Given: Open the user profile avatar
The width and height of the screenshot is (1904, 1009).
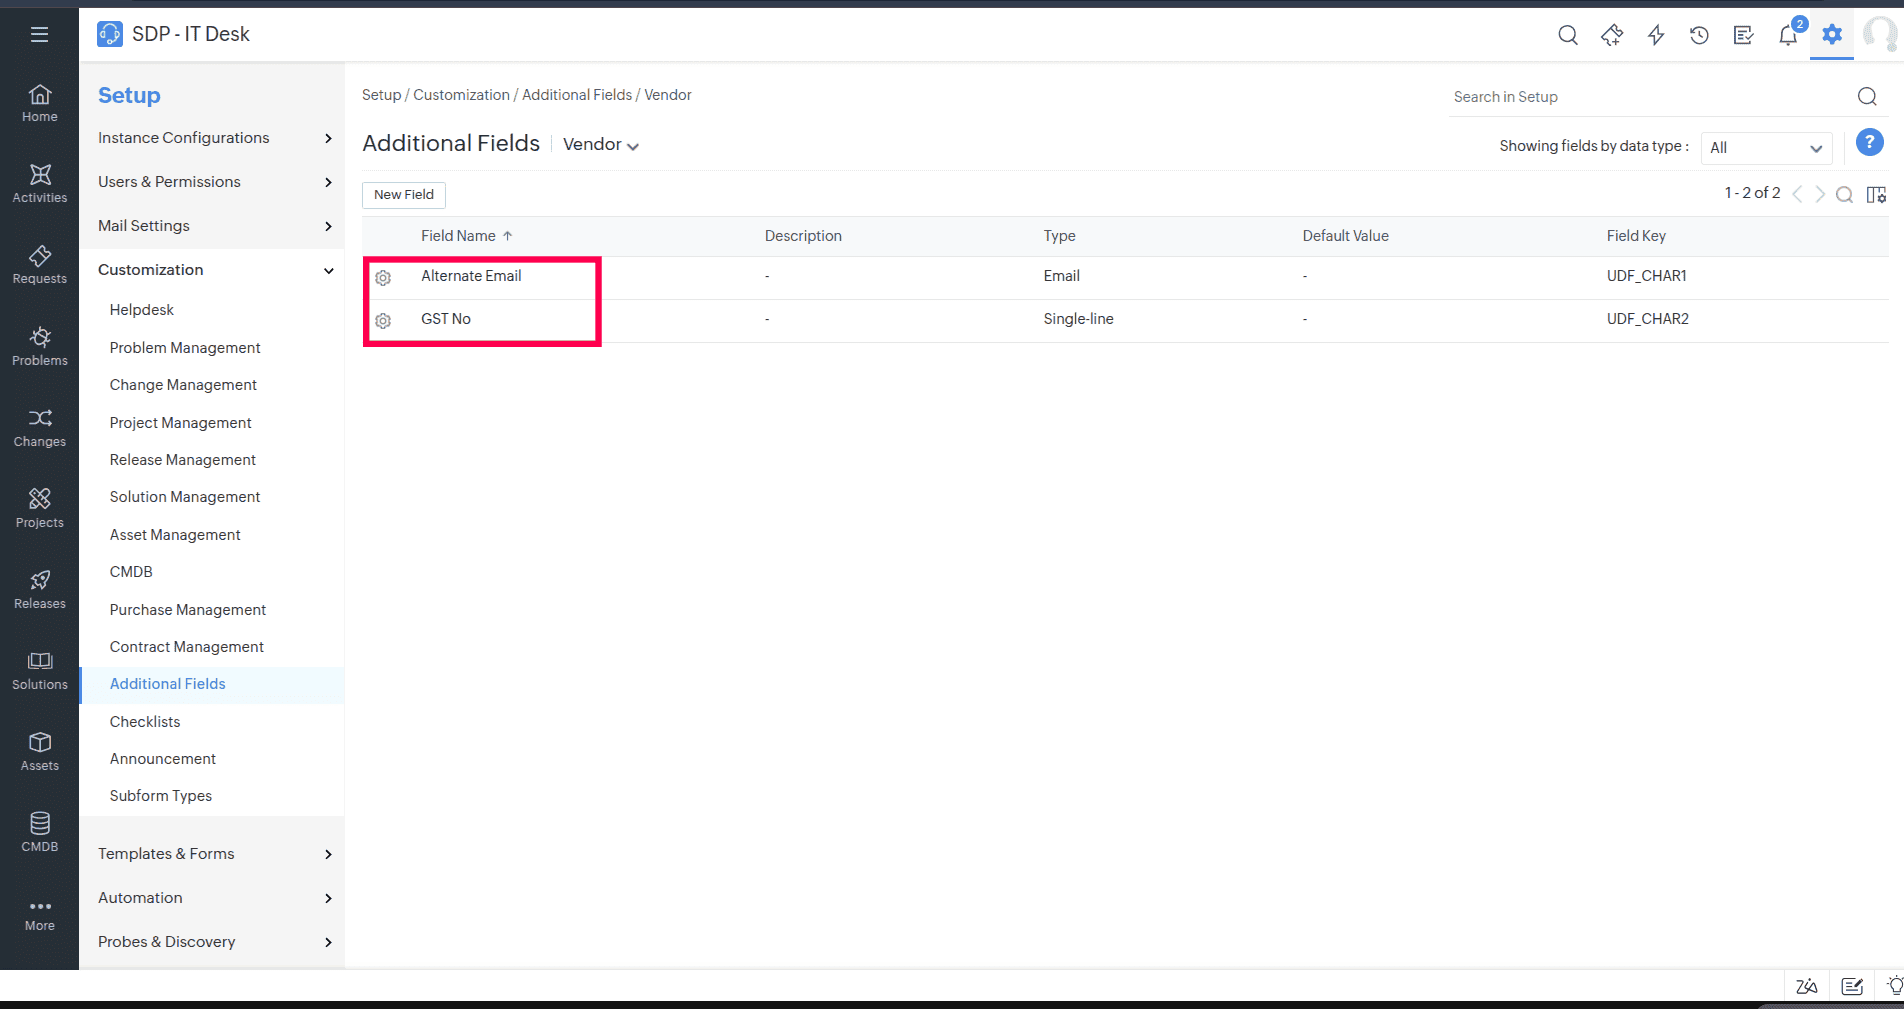Looking at the screenshot, I should (1881, 35).
